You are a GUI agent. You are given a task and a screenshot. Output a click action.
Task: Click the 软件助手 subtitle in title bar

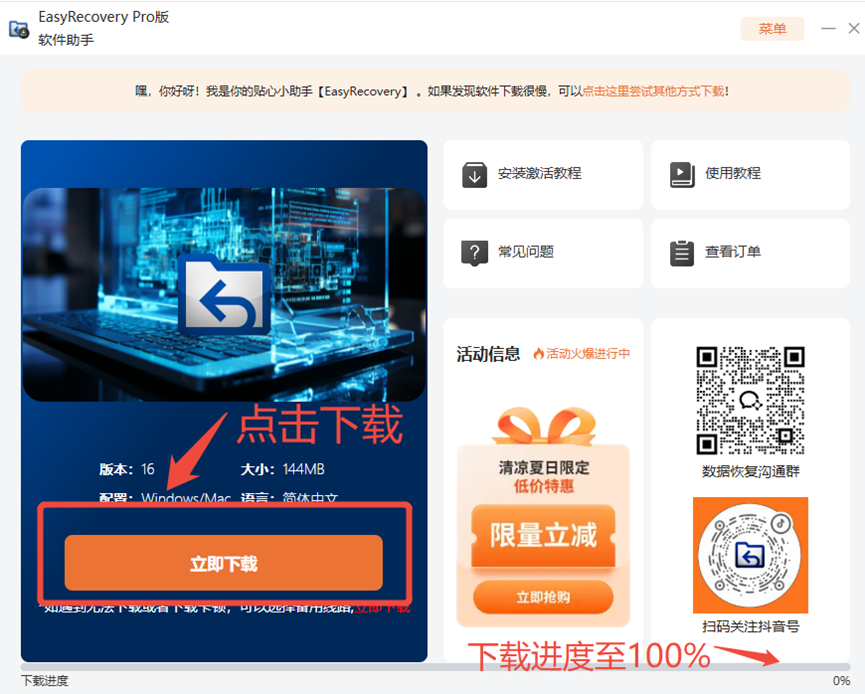[x=66, y=40]
